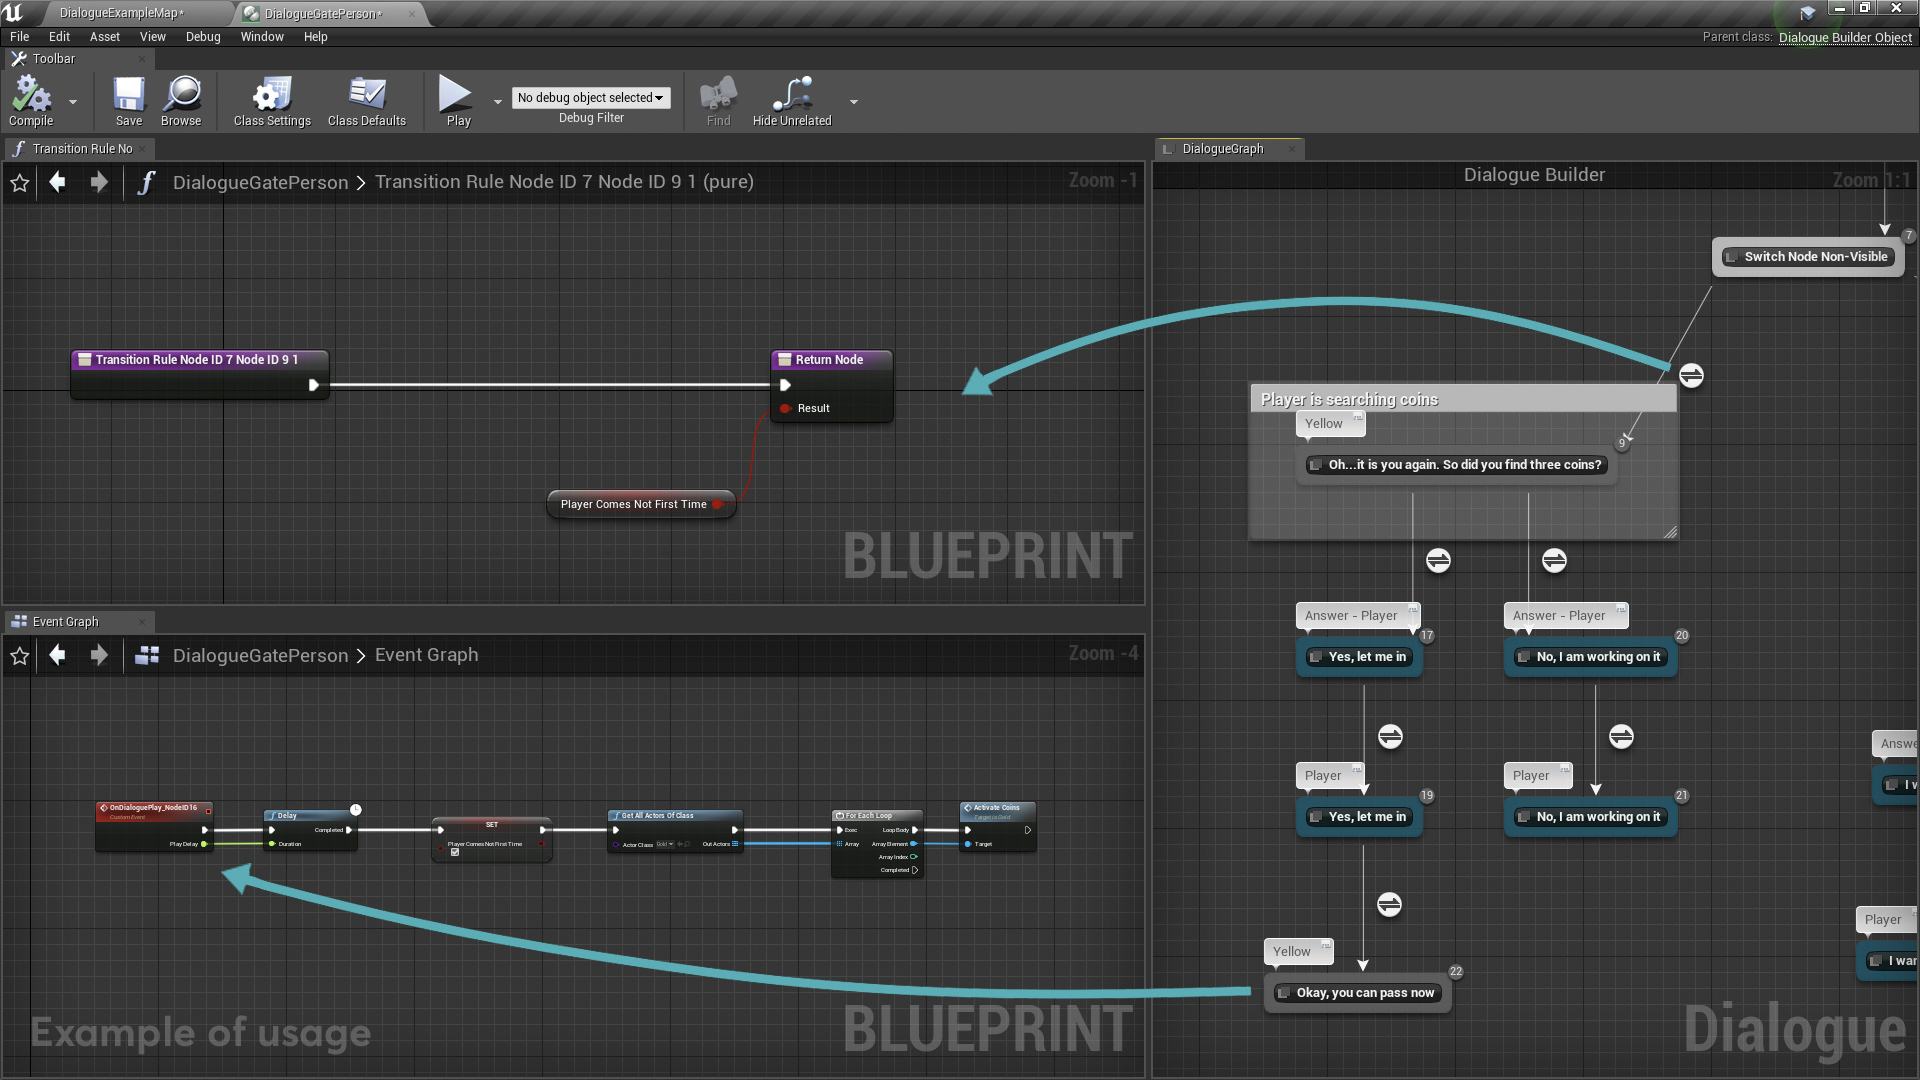Expand Compile options arrow
1920x1080 pixels.
(73, 102)
